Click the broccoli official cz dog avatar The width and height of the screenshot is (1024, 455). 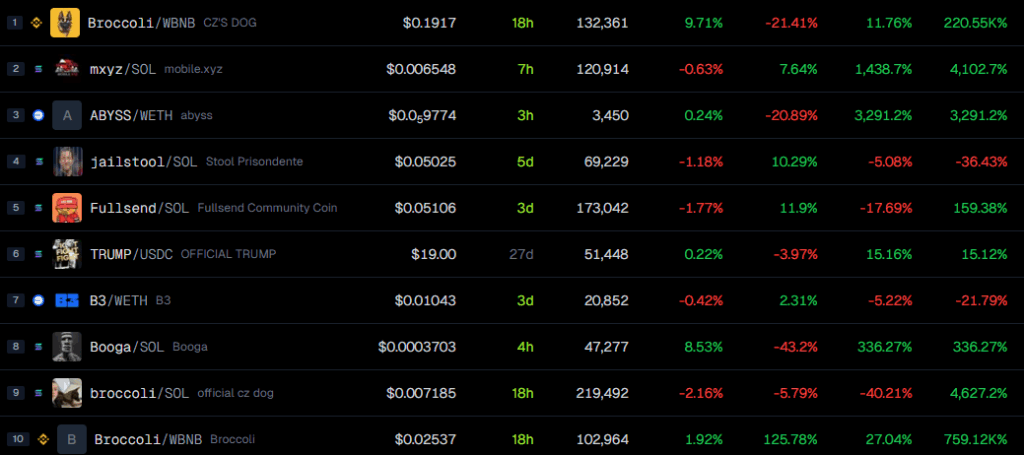coord(67,394)
